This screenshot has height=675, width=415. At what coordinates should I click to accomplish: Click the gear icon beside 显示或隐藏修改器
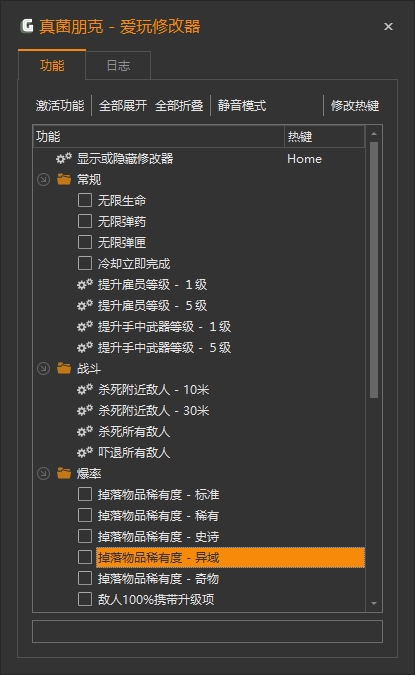64,158
